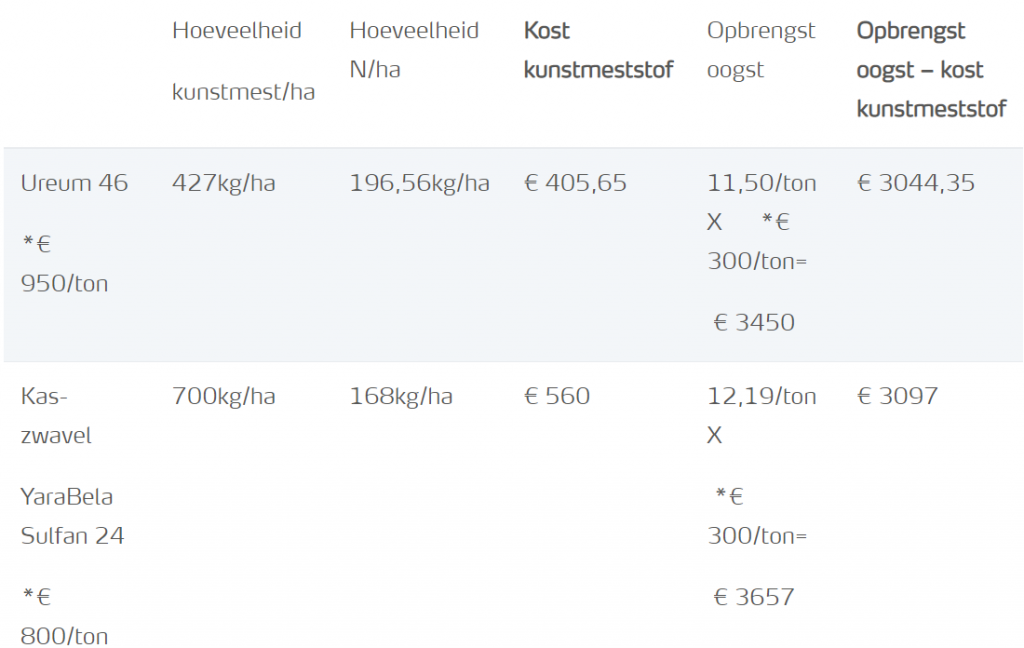1024x648 pixels.
Task: Select the '€ 405,65' cost cell
Action: pos(575,183)
